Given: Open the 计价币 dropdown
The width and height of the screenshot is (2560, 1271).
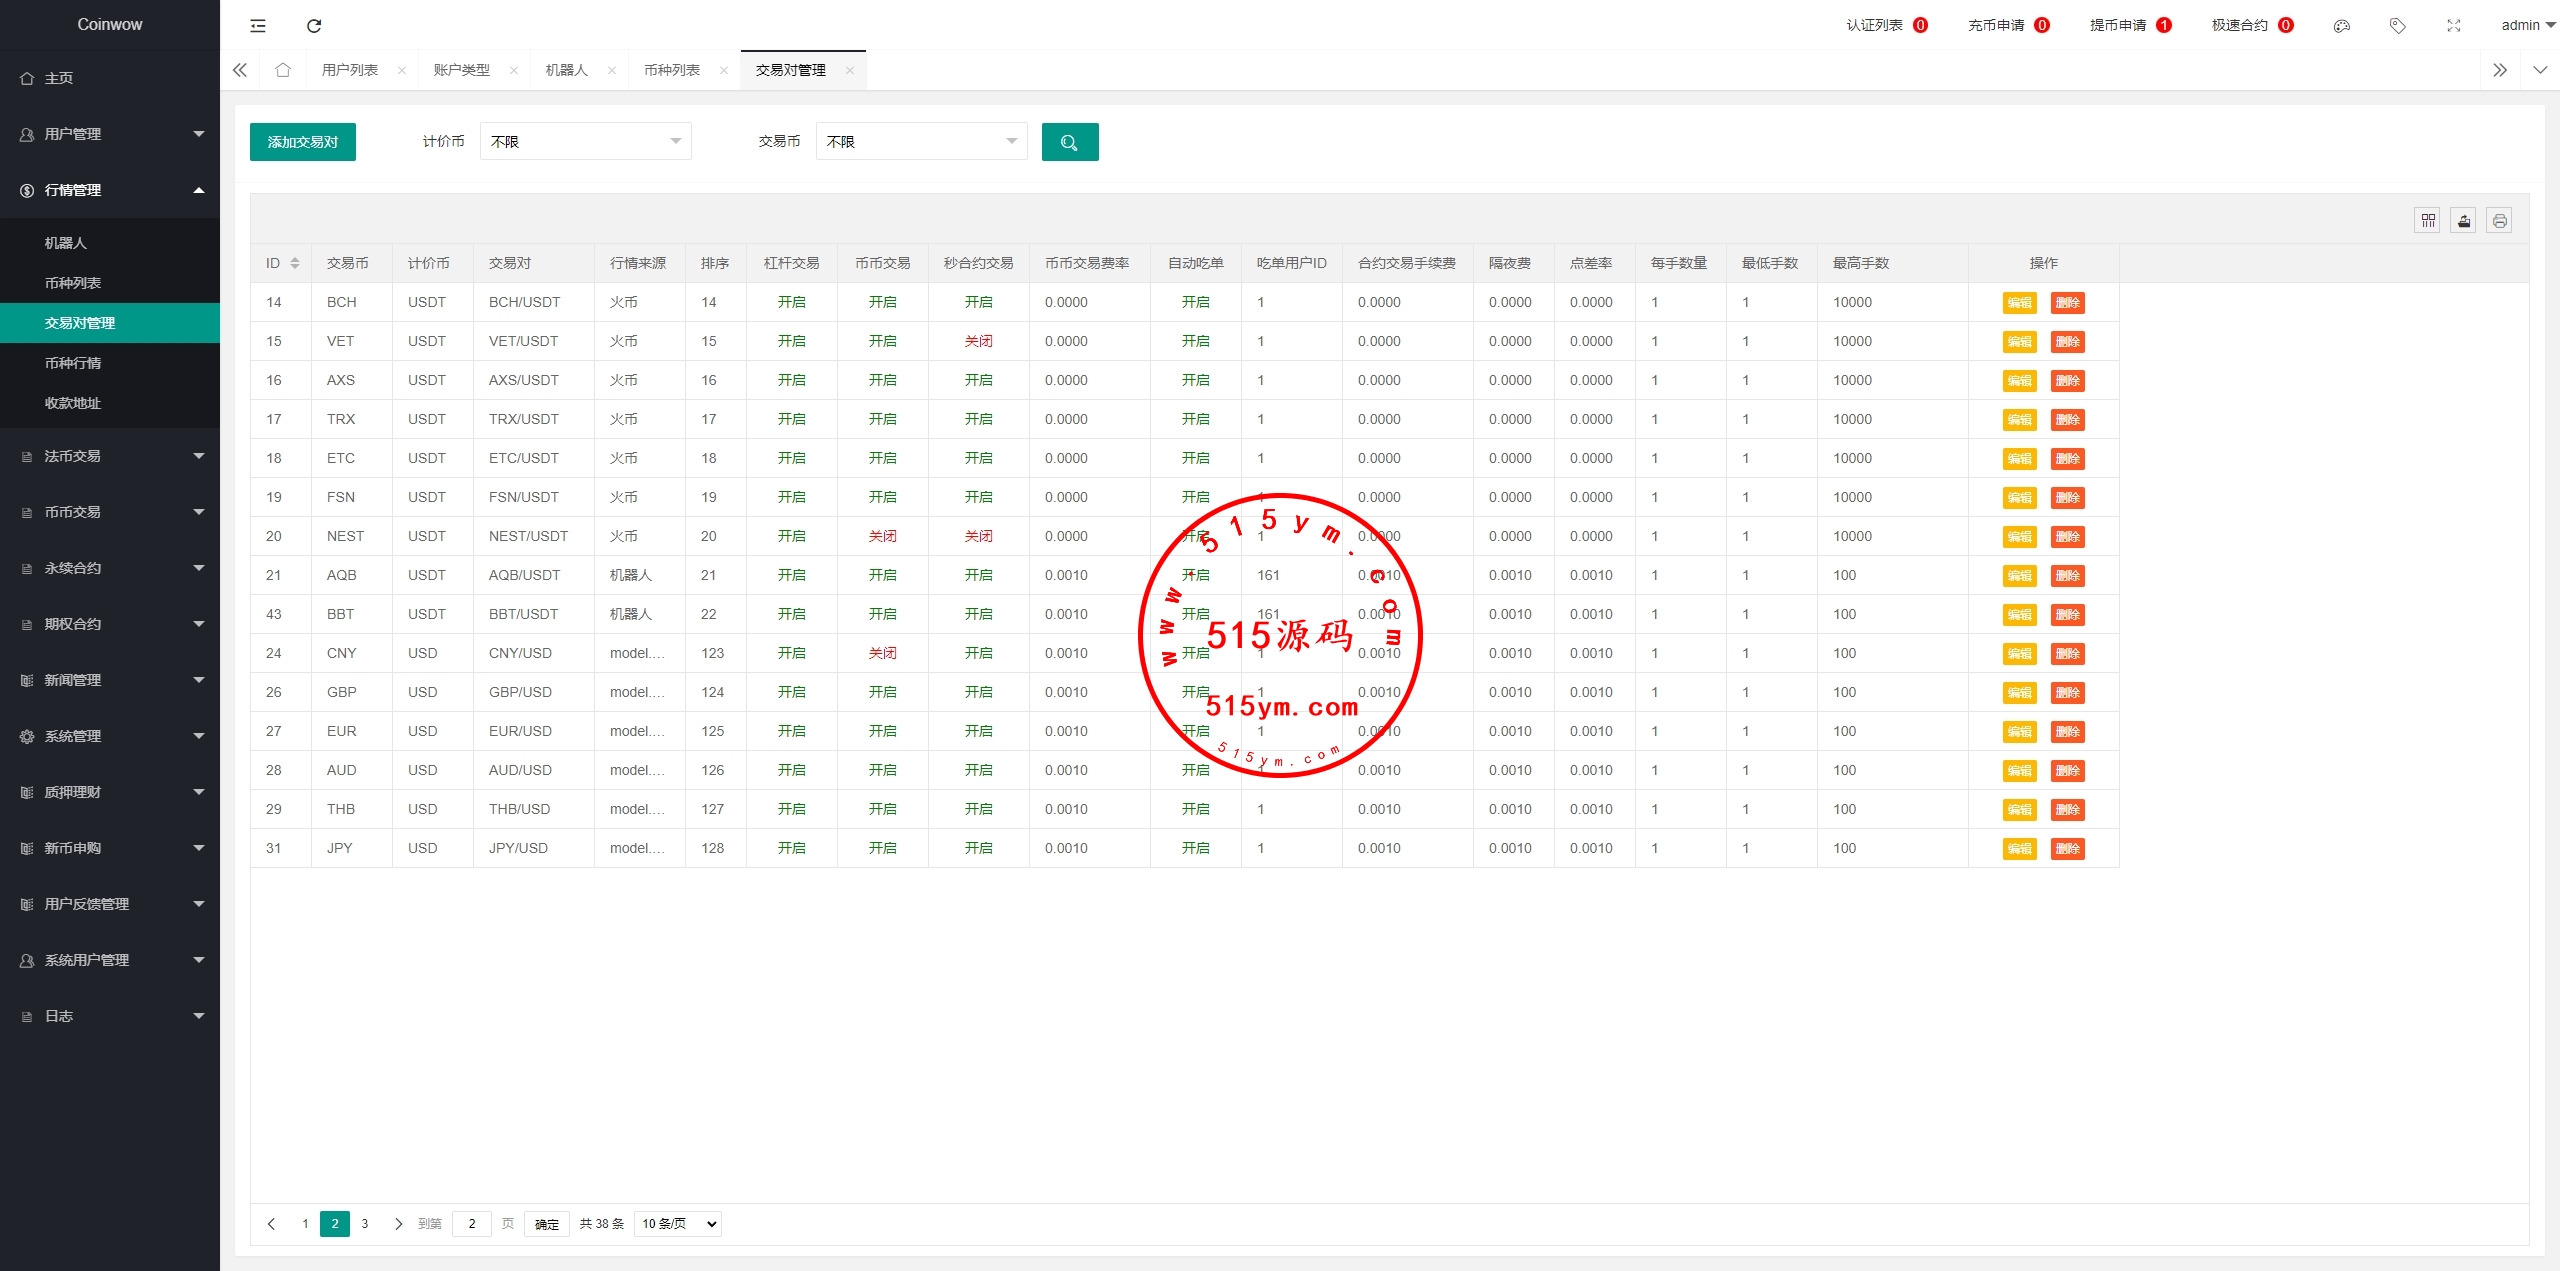Looking at the screenshot, I should [585, 142].
